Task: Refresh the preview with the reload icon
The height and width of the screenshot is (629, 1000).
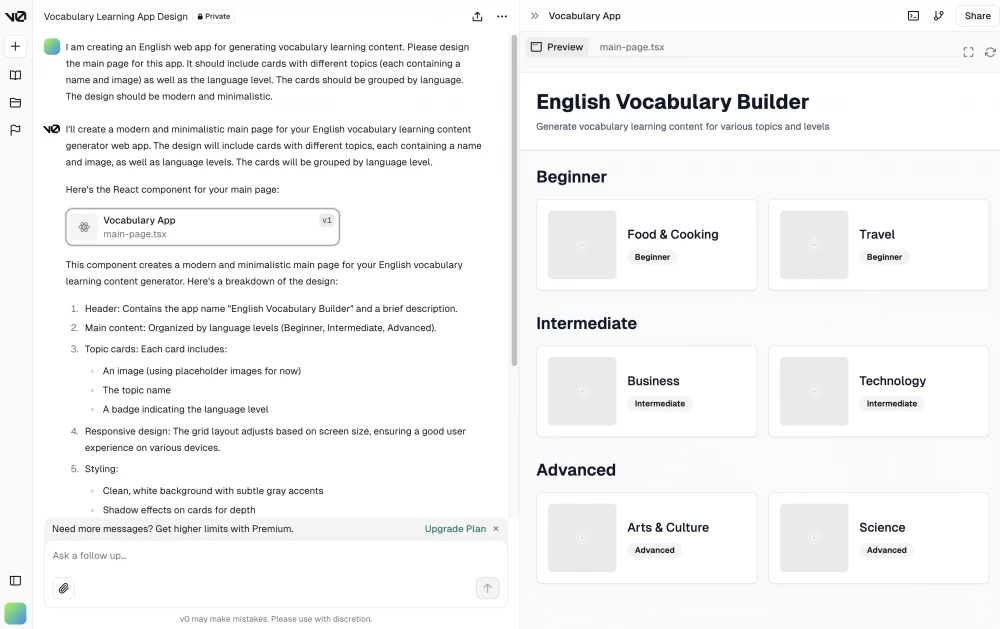Action: (x=990, y=51)
